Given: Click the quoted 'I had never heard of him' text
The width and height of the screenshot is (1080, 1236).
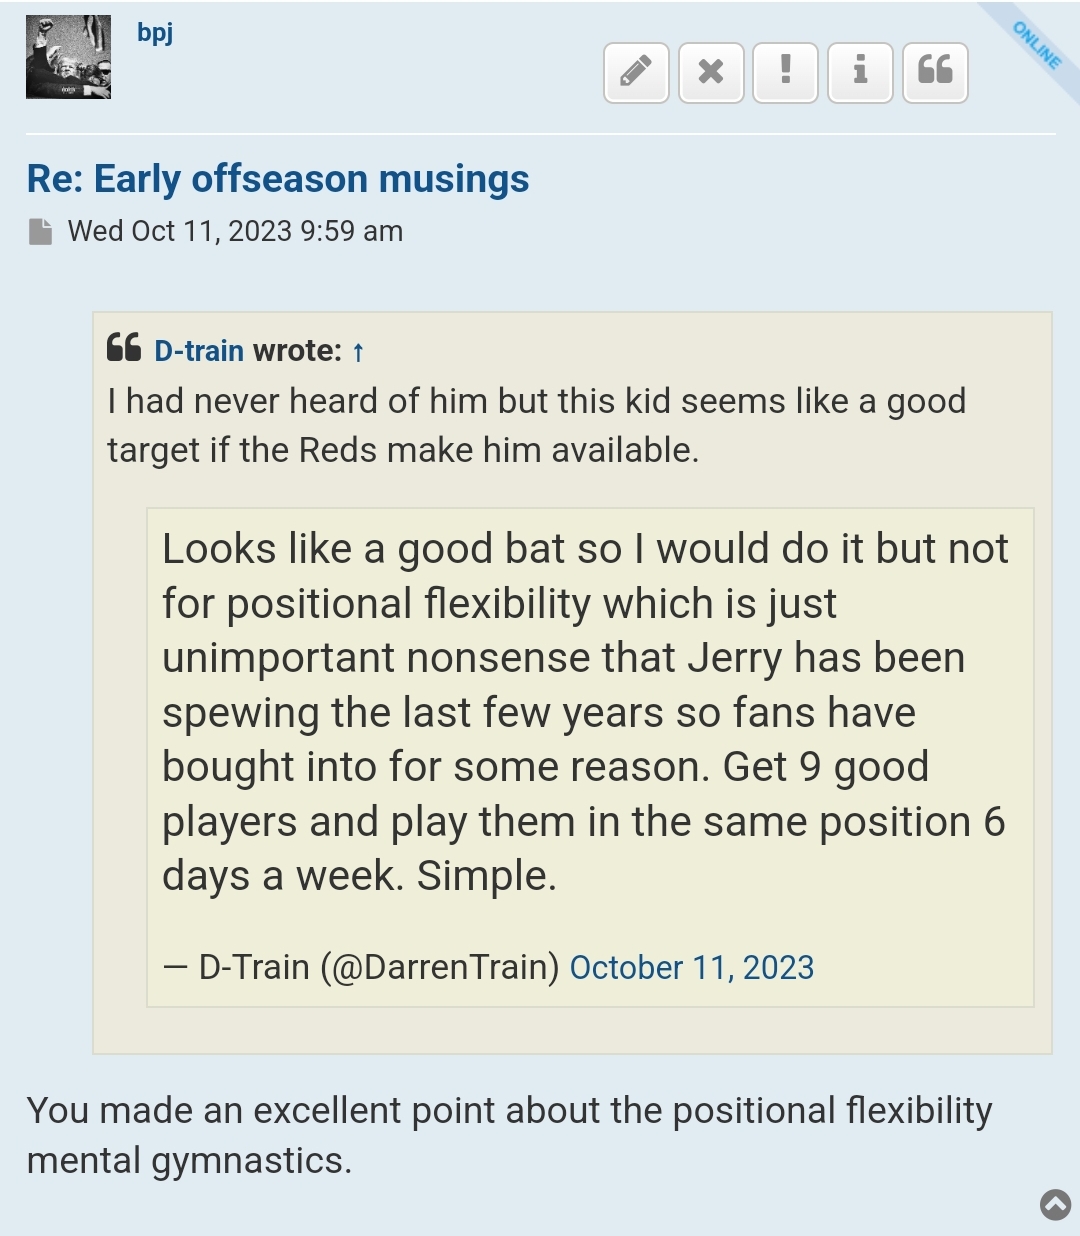Looking at the screenshot, I should [x=536, y=425].
